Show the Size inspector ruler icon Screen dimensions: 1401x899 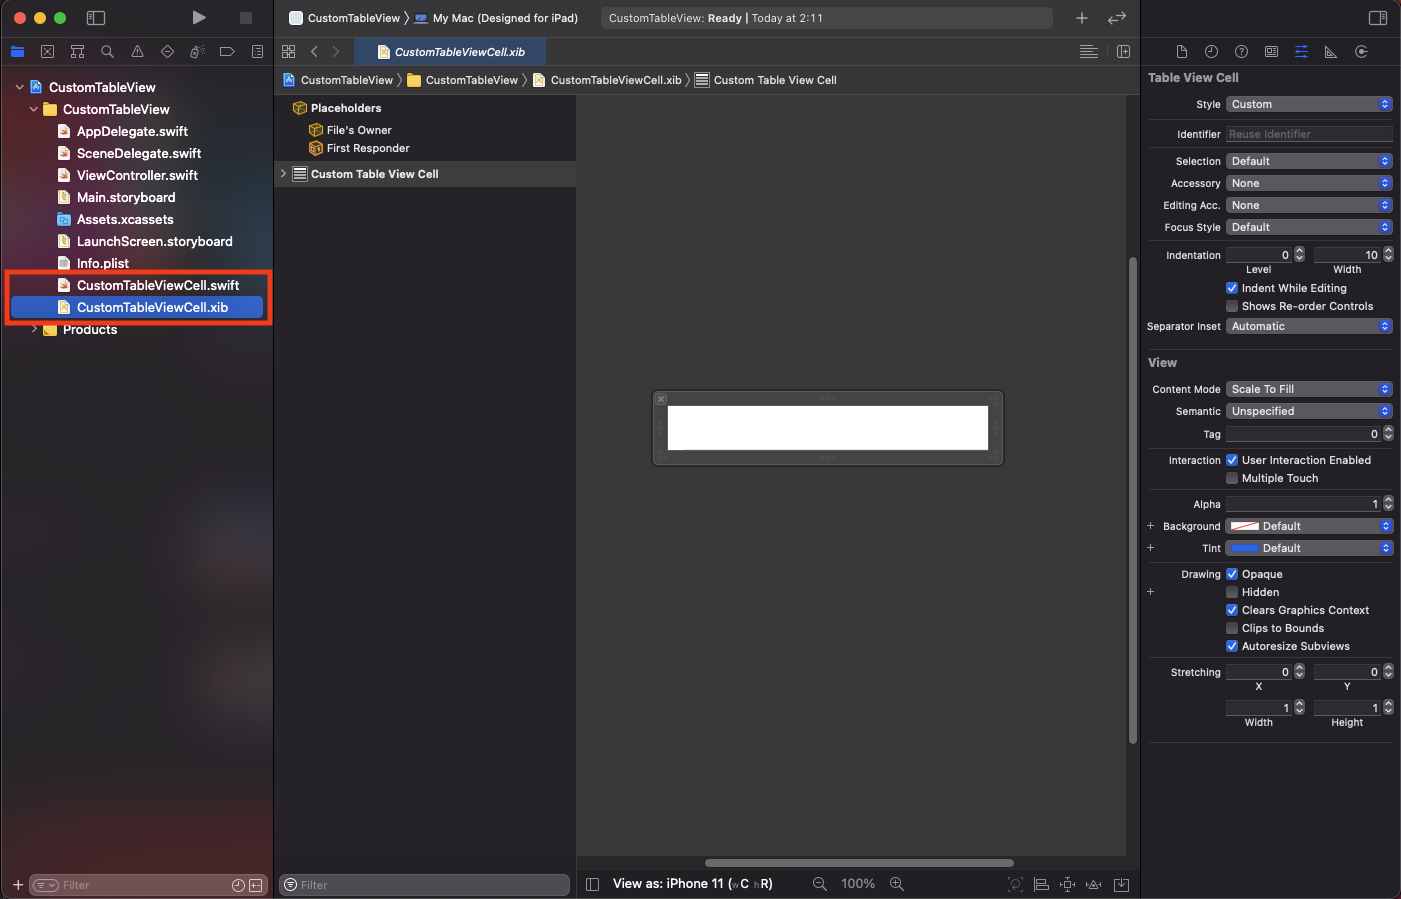pyautogui.click(x=1331, y=51)
